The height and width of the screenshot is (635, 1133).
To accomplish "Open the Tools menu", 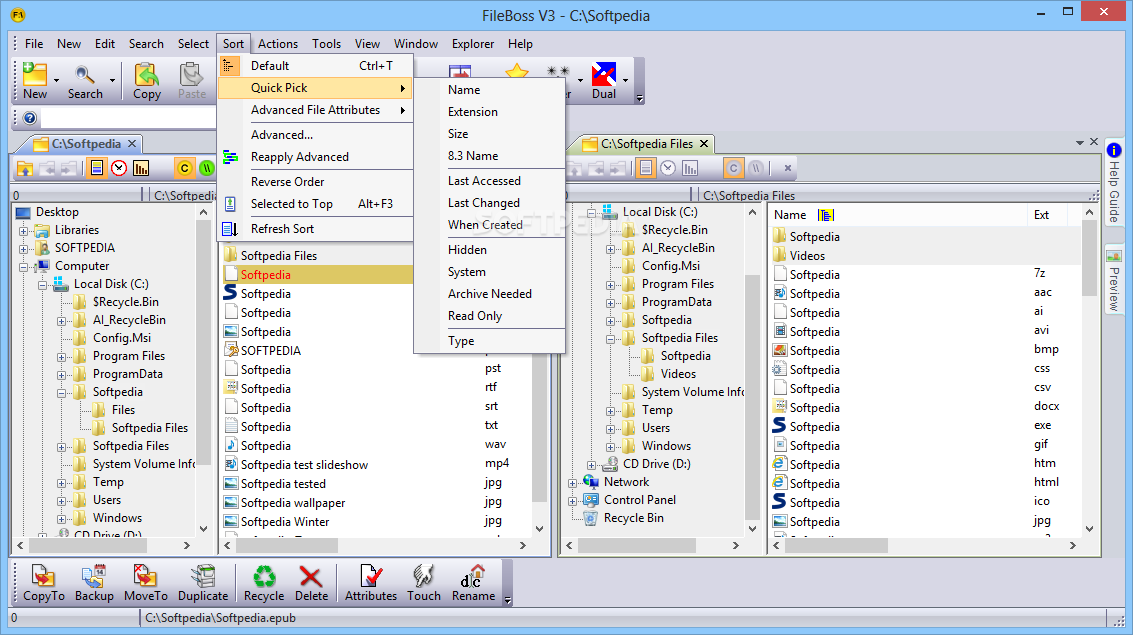I will coord(327,44).
